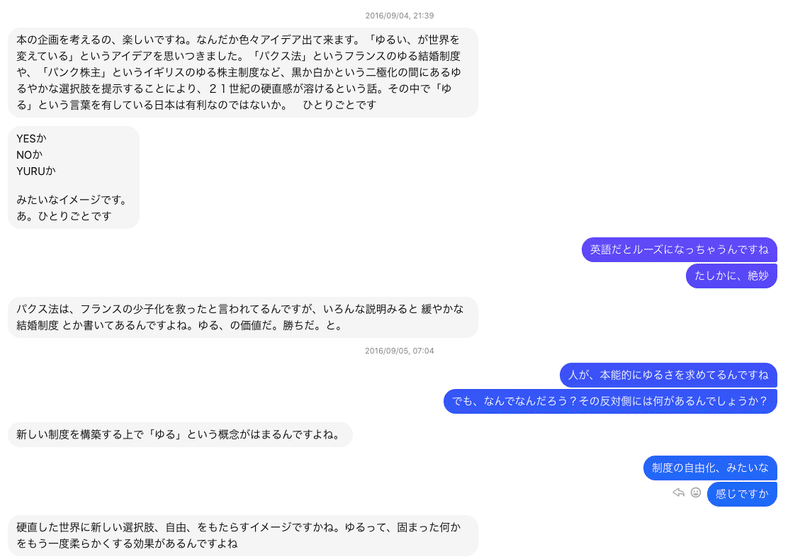
Task: Open the emoji reaction smiley icon
Action: pos(695,492)
